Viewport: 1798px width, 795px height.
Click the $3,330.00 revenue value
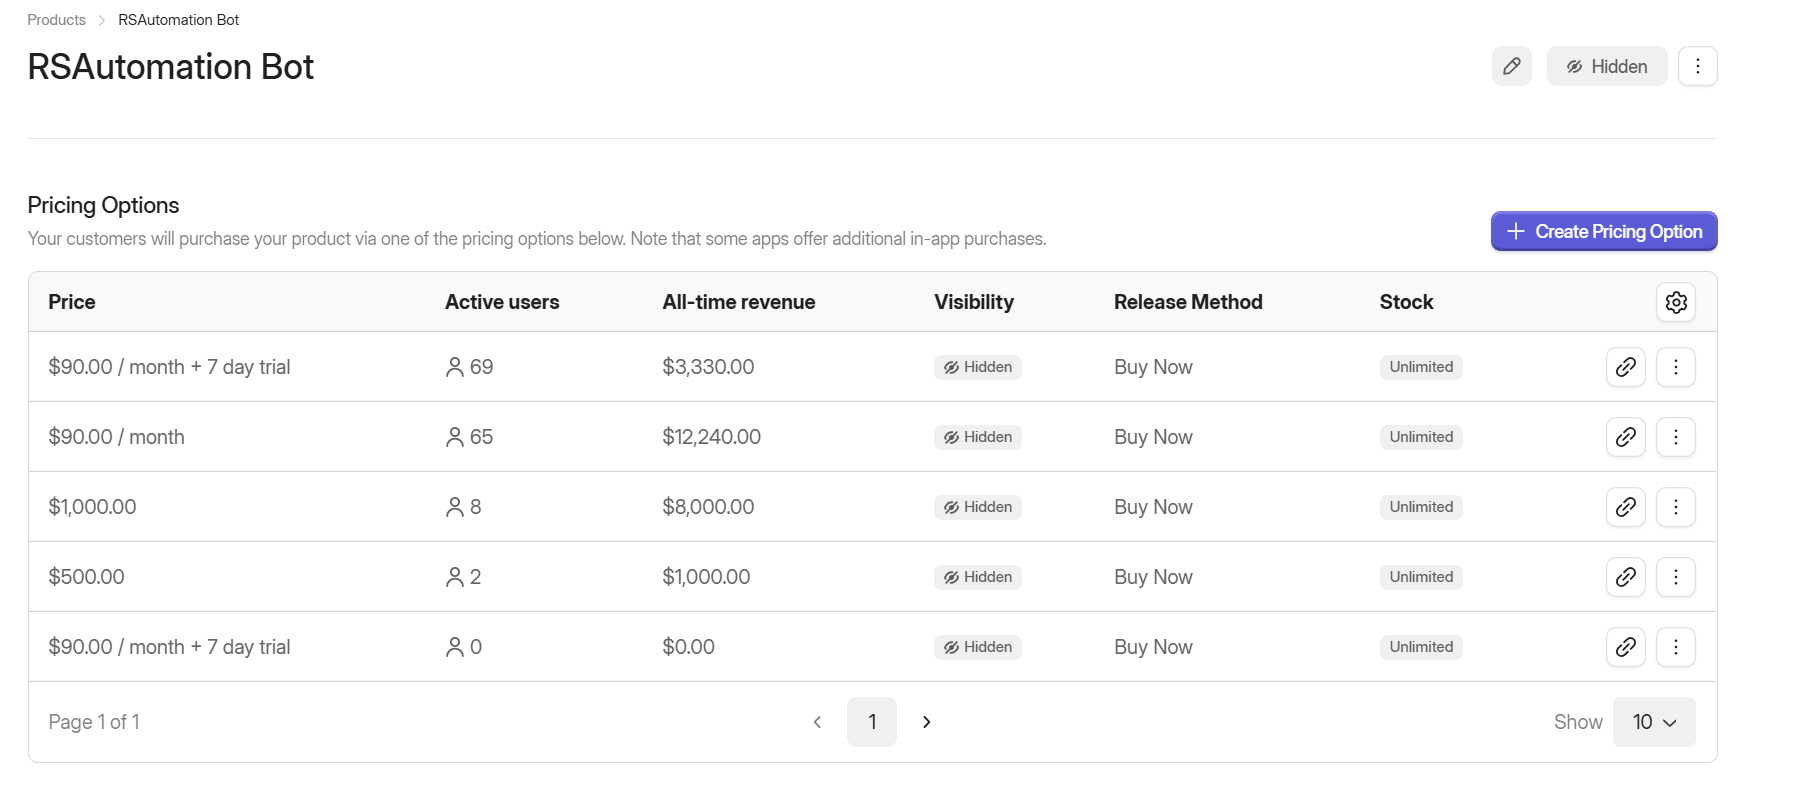pyautogui.click(x=708, y=367)
